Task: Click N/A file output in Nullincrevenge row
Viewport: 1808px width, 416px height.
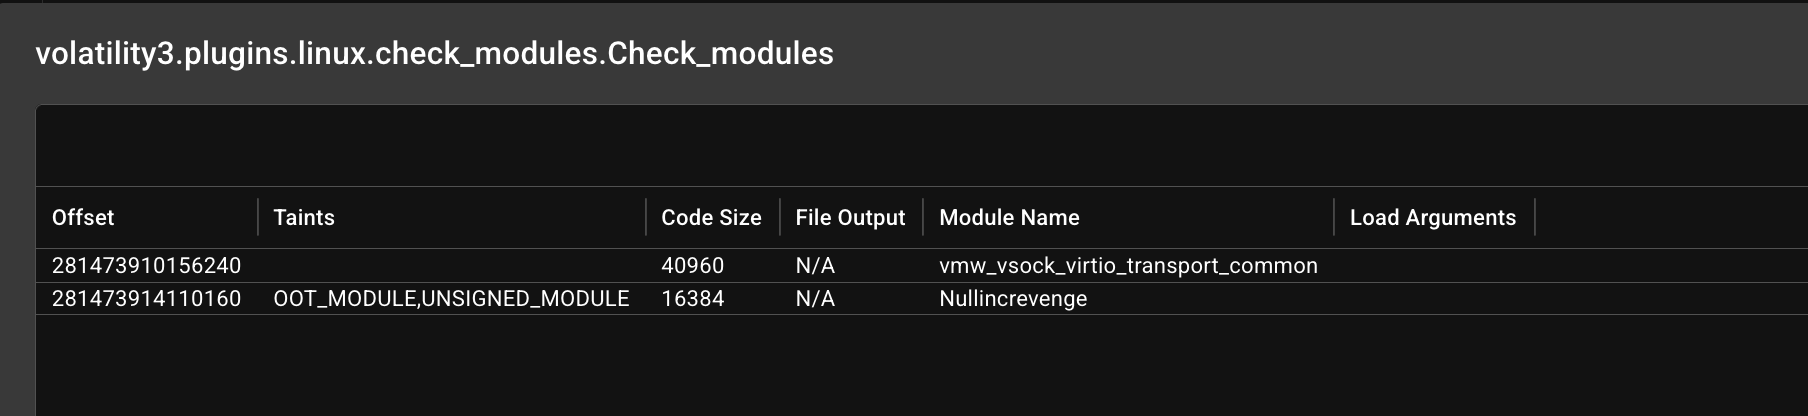Action: [815, 298]
